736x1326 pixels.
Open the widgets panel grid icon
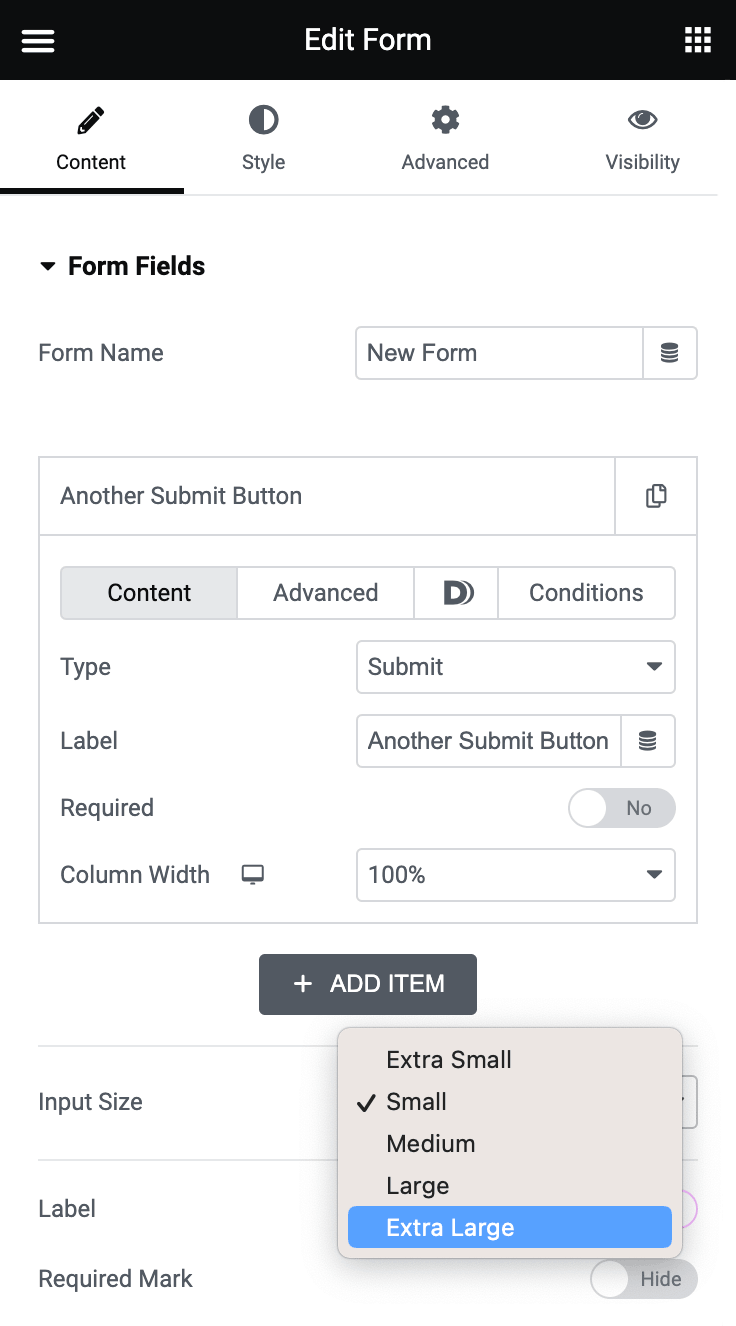pos(697,40)
